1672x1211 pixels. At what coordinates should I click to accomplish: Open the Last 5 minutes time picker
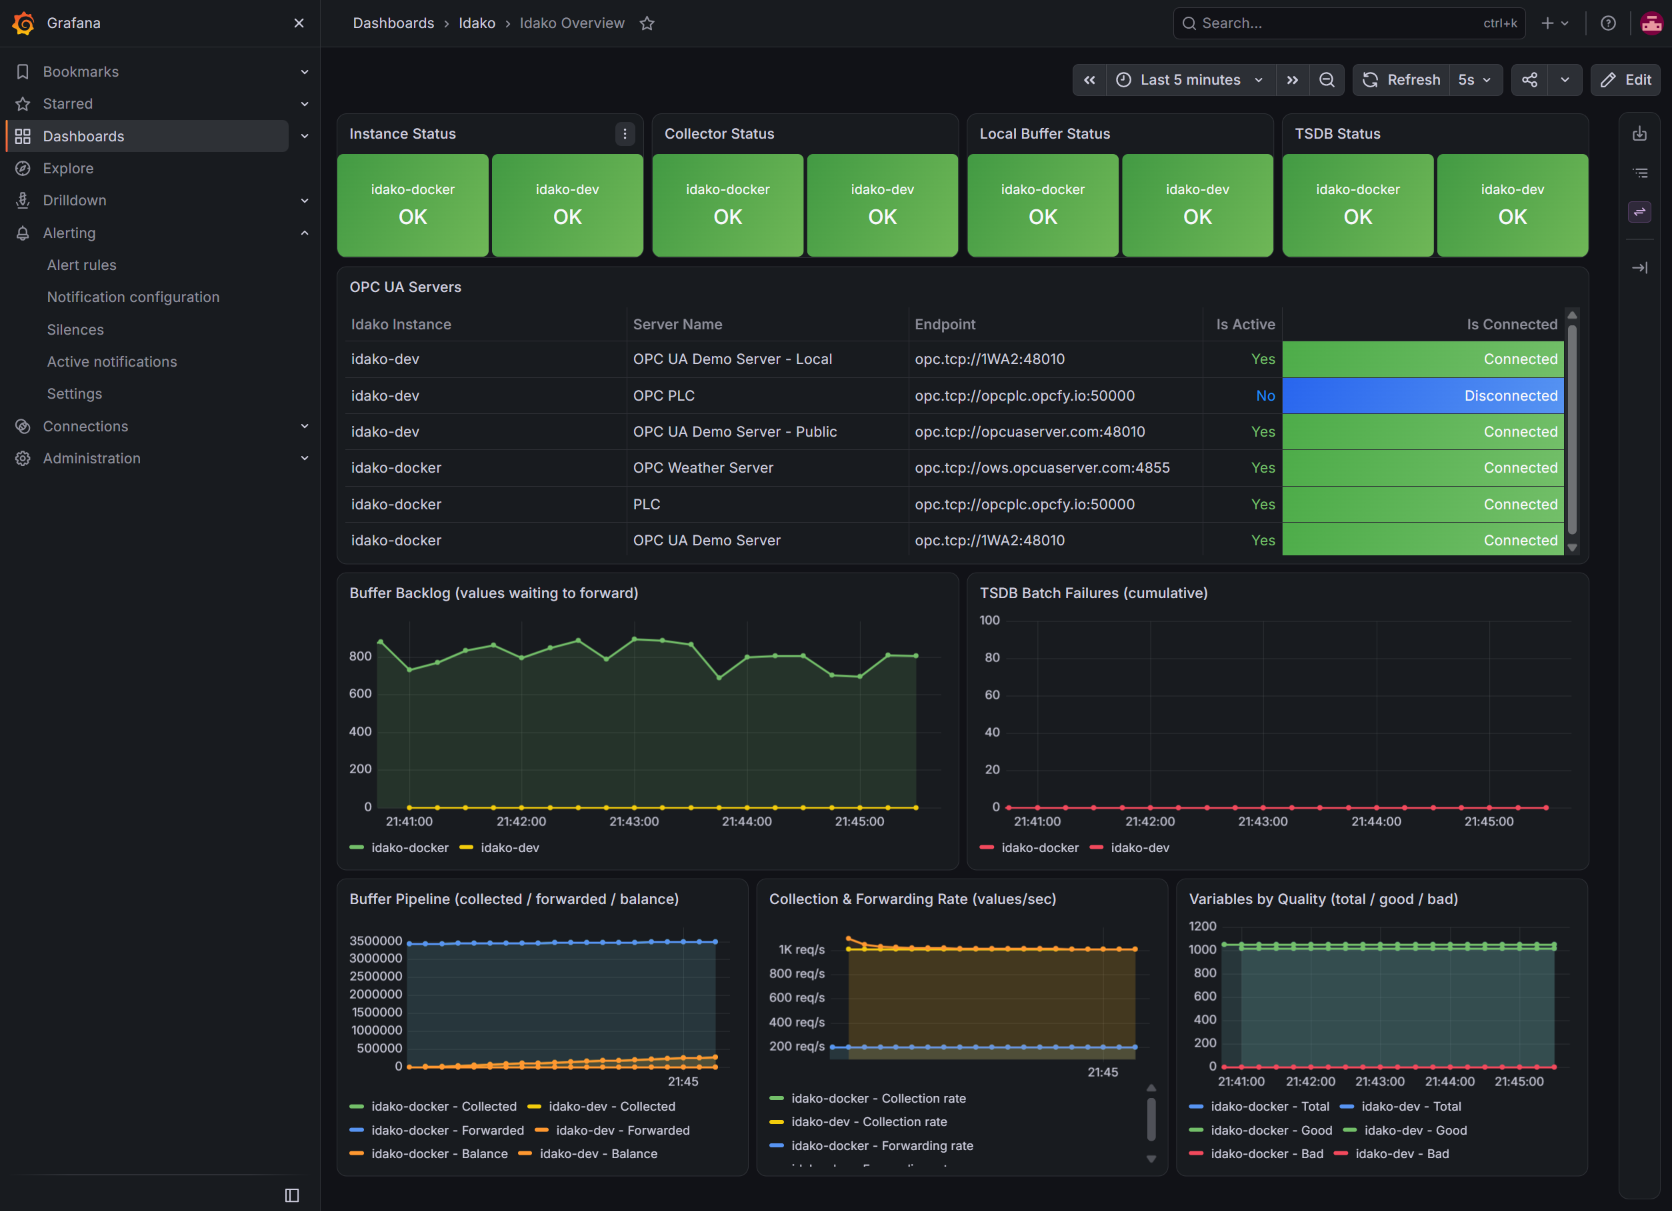[1191, 80]
